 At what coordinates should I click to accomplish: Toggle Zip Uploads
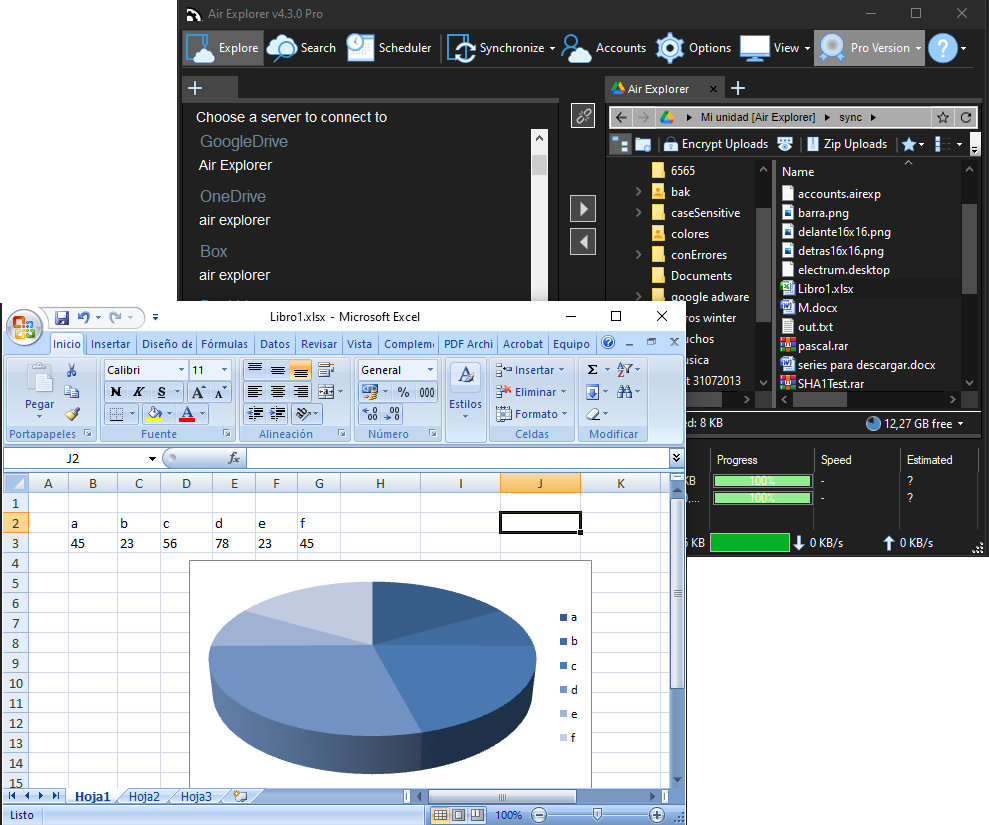coord(847,144)
